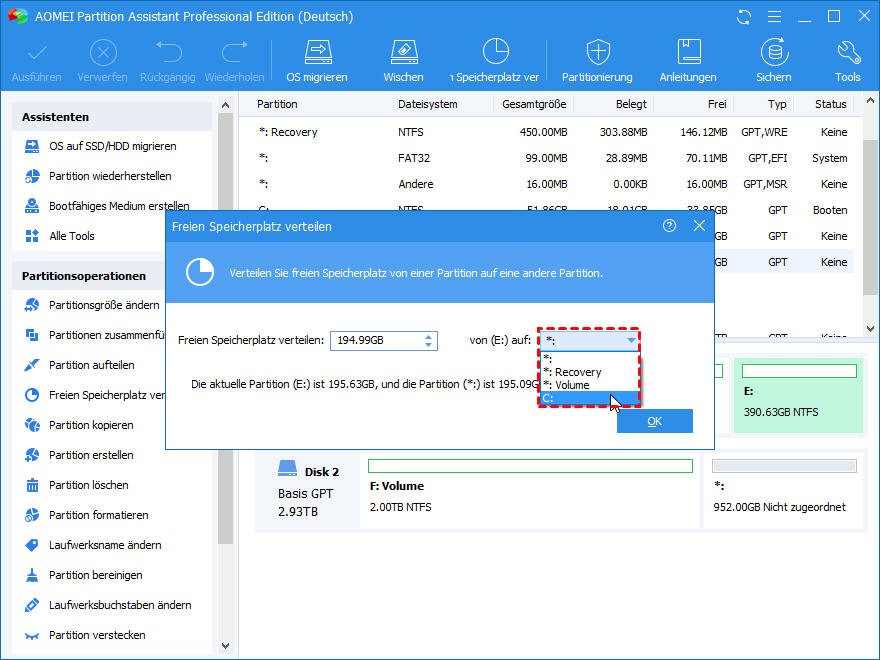Screen dimensions: 880x660
Task: Click partition list scrollbar up arrow
Action: [870, 102]
